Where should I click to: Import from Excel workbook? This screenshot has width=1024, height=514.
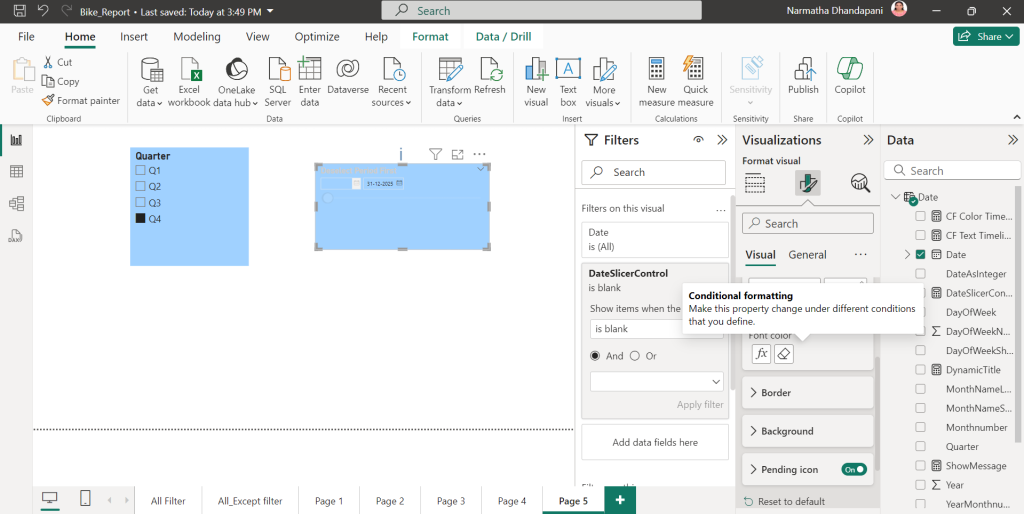[189, 82]
